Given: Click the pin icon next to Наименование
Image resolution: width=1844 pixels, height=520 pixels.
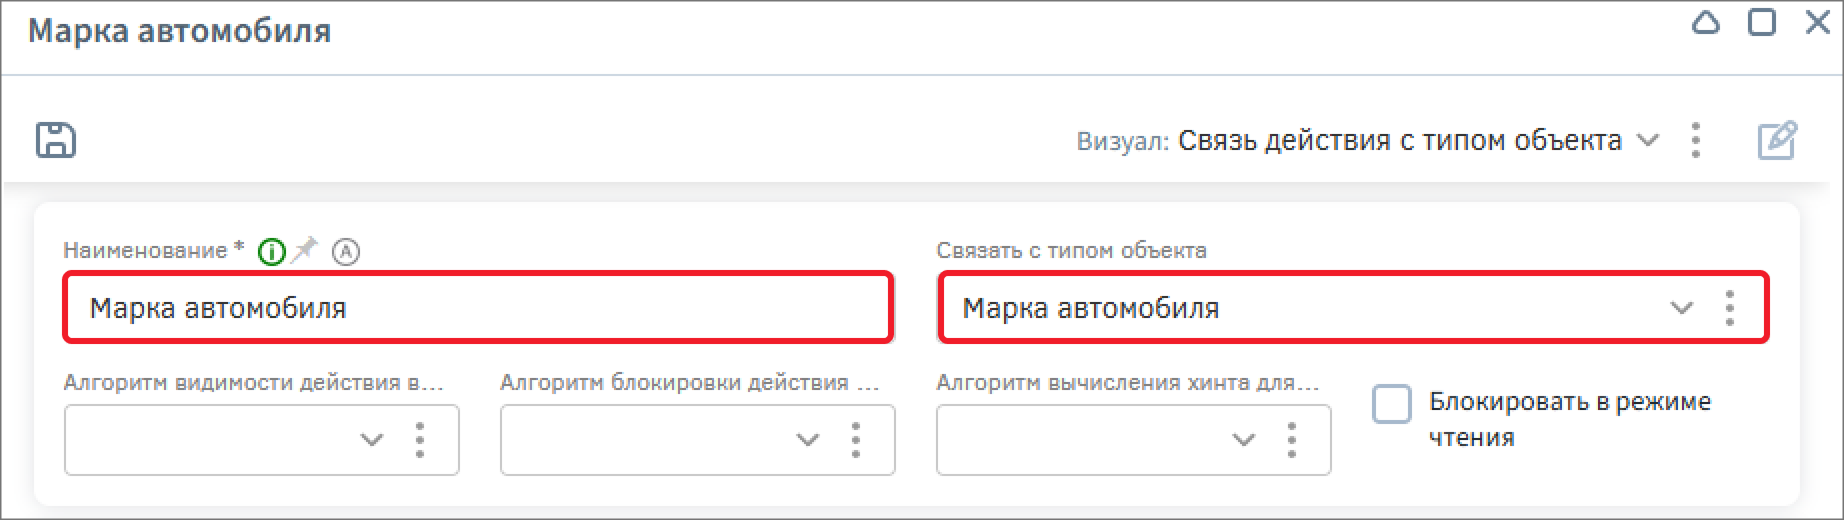Looking at the screenshot, I should pos(305,249).
